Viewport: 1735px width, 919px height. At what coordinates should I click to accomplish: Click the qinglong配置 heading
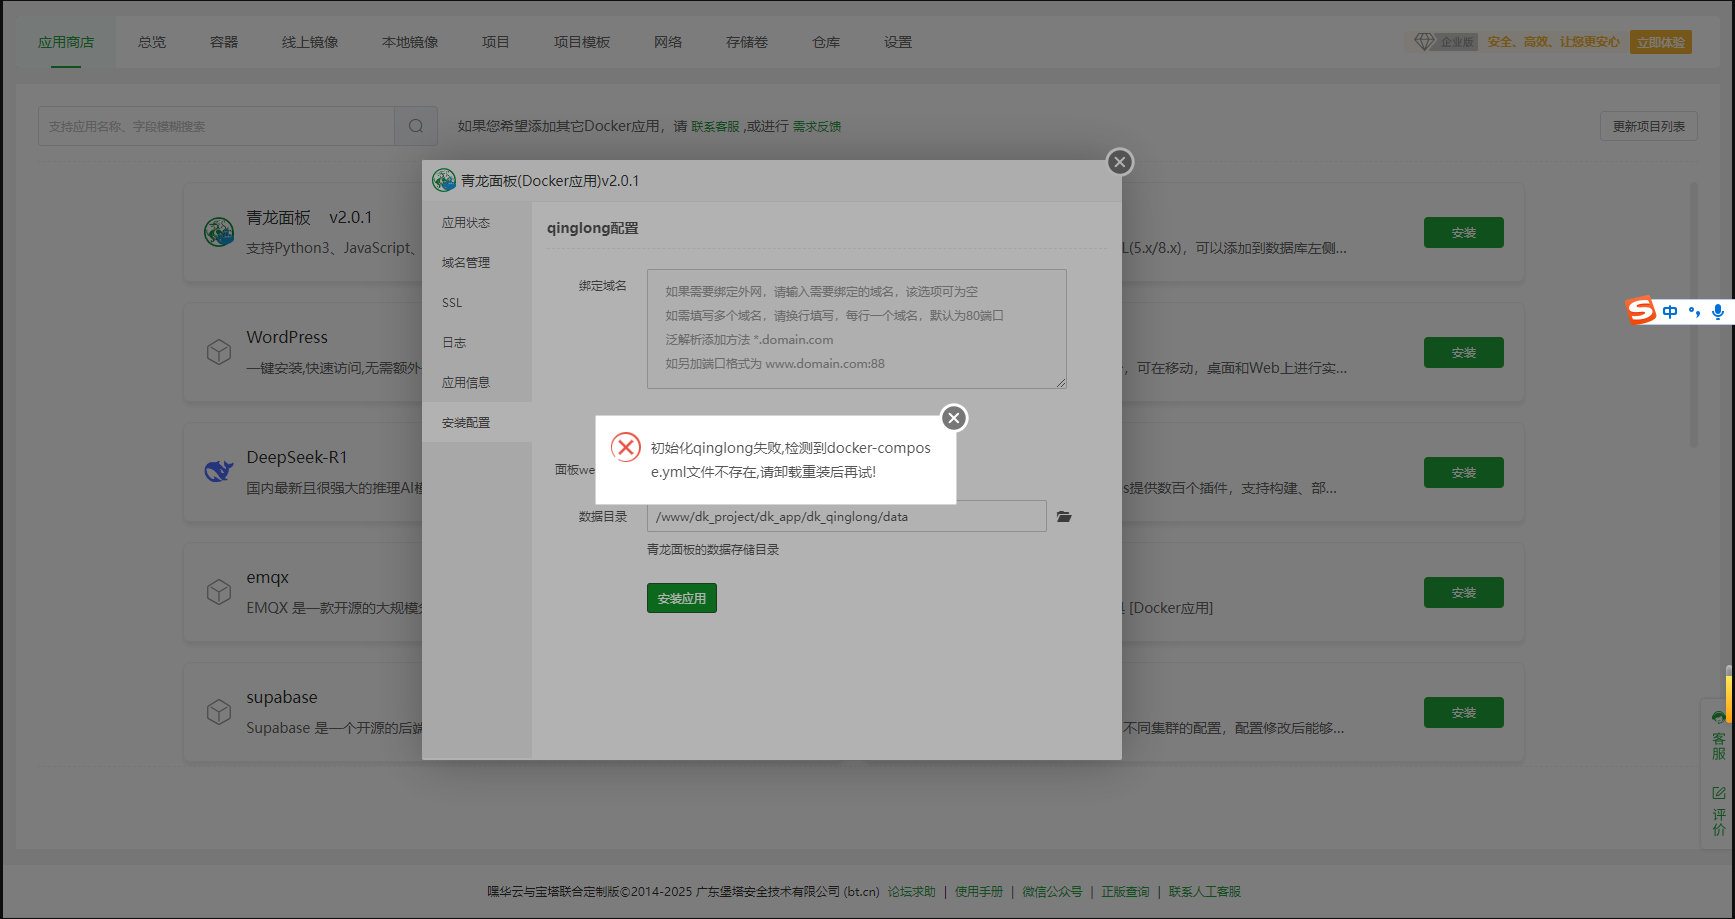[593, 228]
